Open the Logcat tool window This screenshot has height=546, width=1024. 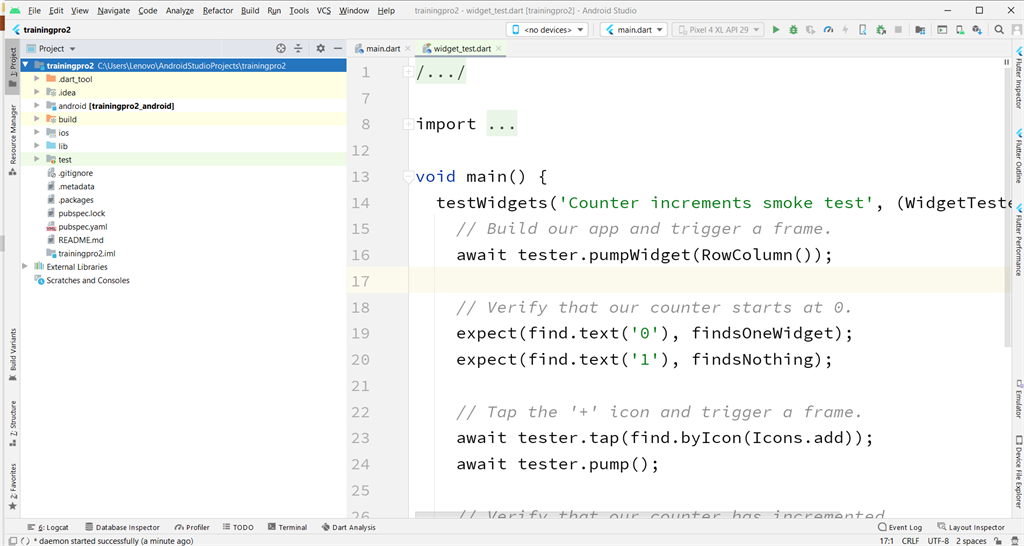48,527
